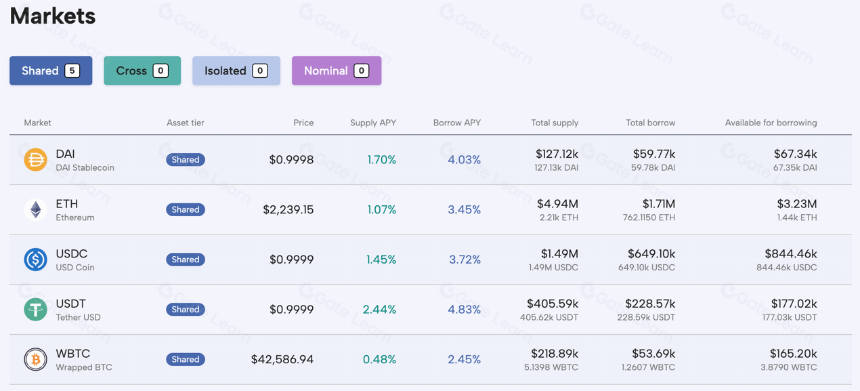Click the $218.89k total supply value
This screenshot has width=860, height=391.
tap(555, 354)
